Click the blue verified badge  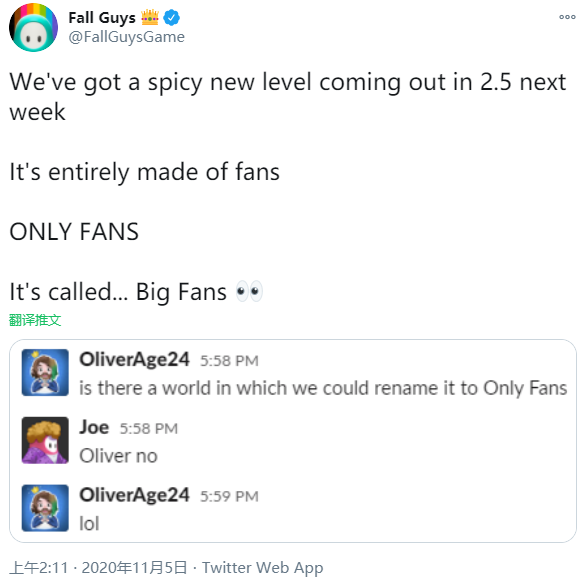point(172,18)
